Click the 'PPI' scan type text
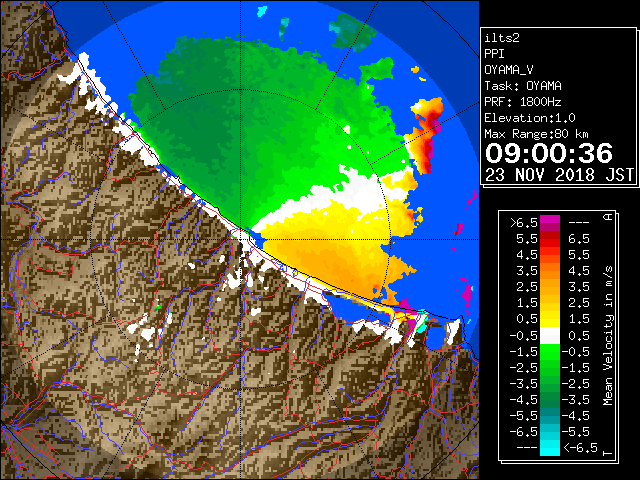This screenshot has width=640, height=480. (494, 54)
